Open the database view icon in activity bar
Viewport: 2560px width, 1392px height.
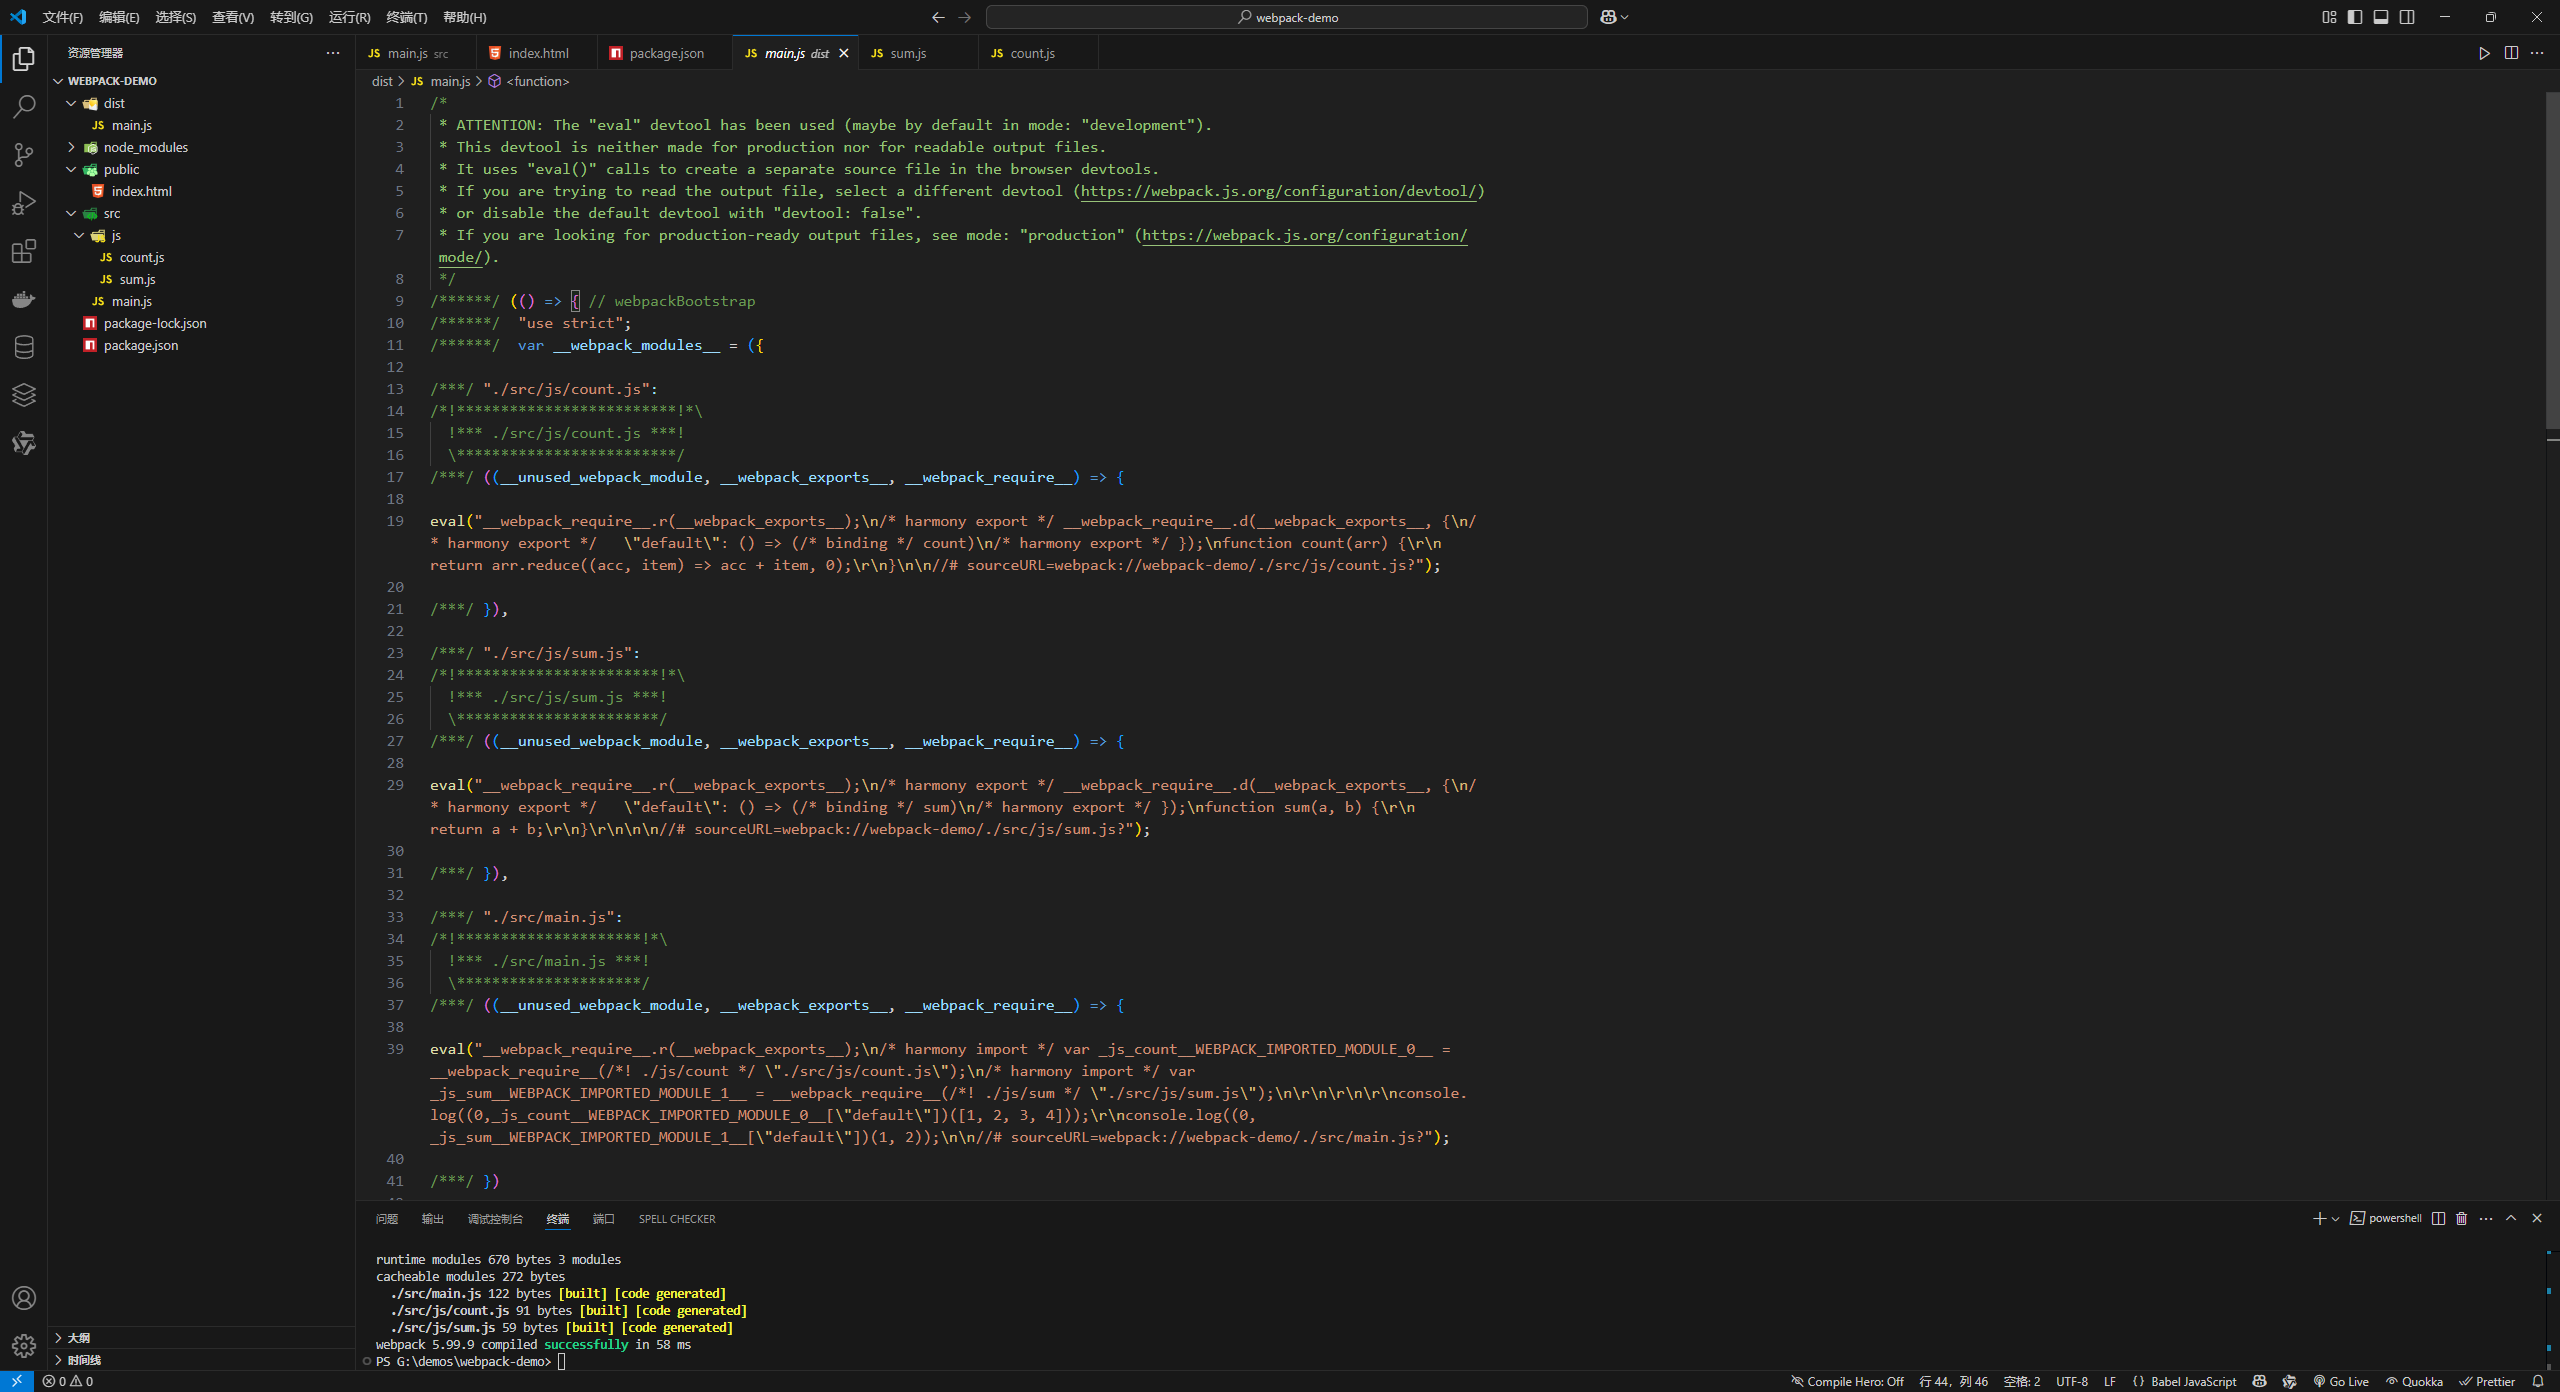pyautogui.click(x=24, y=347)
